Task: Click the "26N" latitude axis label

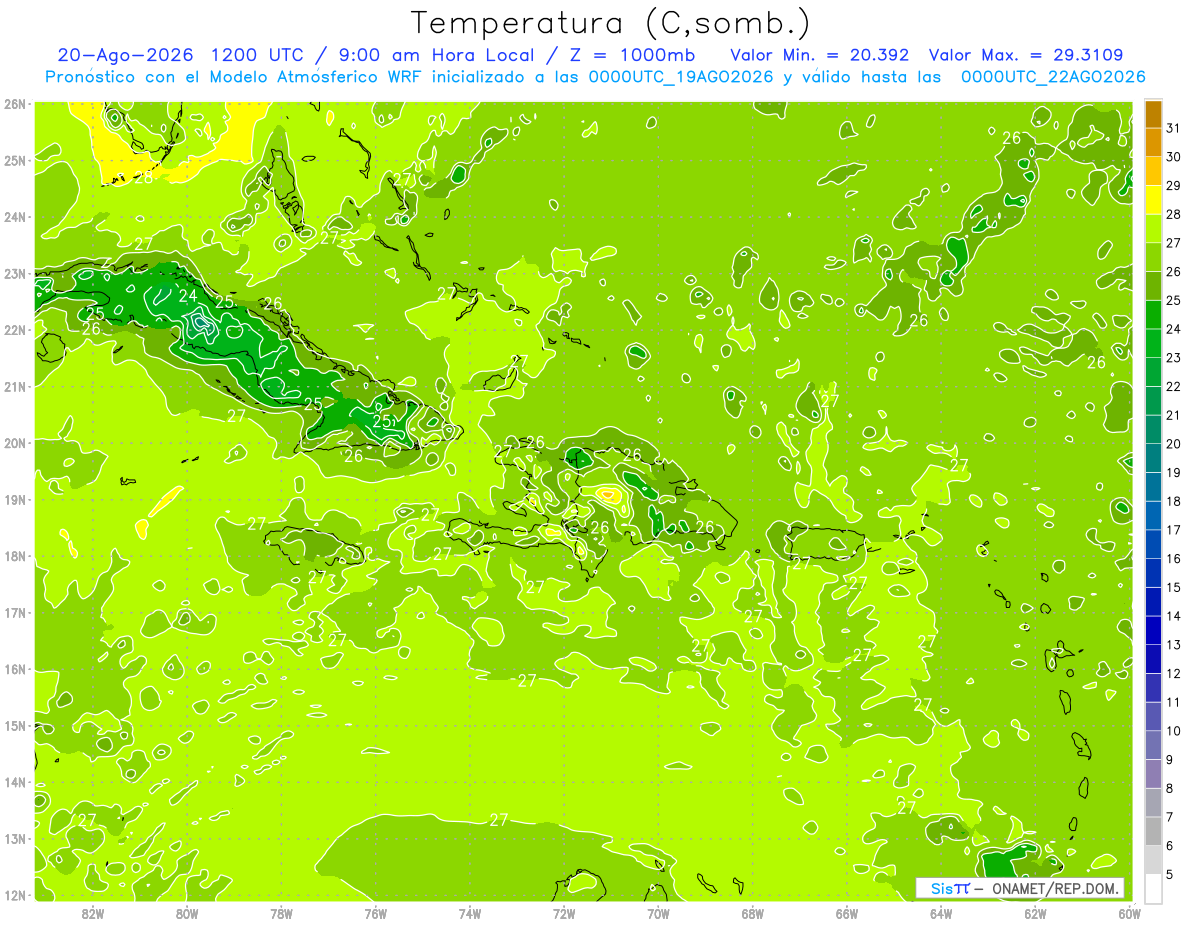Action: pyautogui.click(x=15, y=104)
